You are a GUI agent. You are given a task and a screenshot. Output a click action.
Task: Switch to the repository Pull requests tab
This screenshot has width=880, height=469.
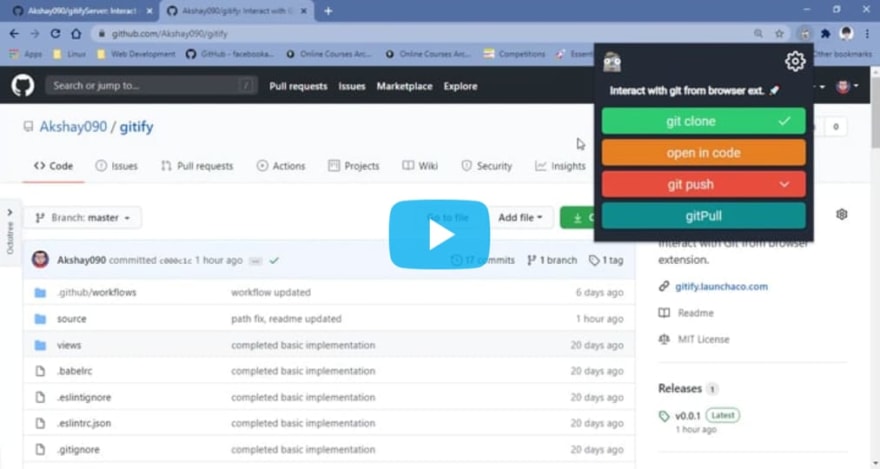point(197,166)
